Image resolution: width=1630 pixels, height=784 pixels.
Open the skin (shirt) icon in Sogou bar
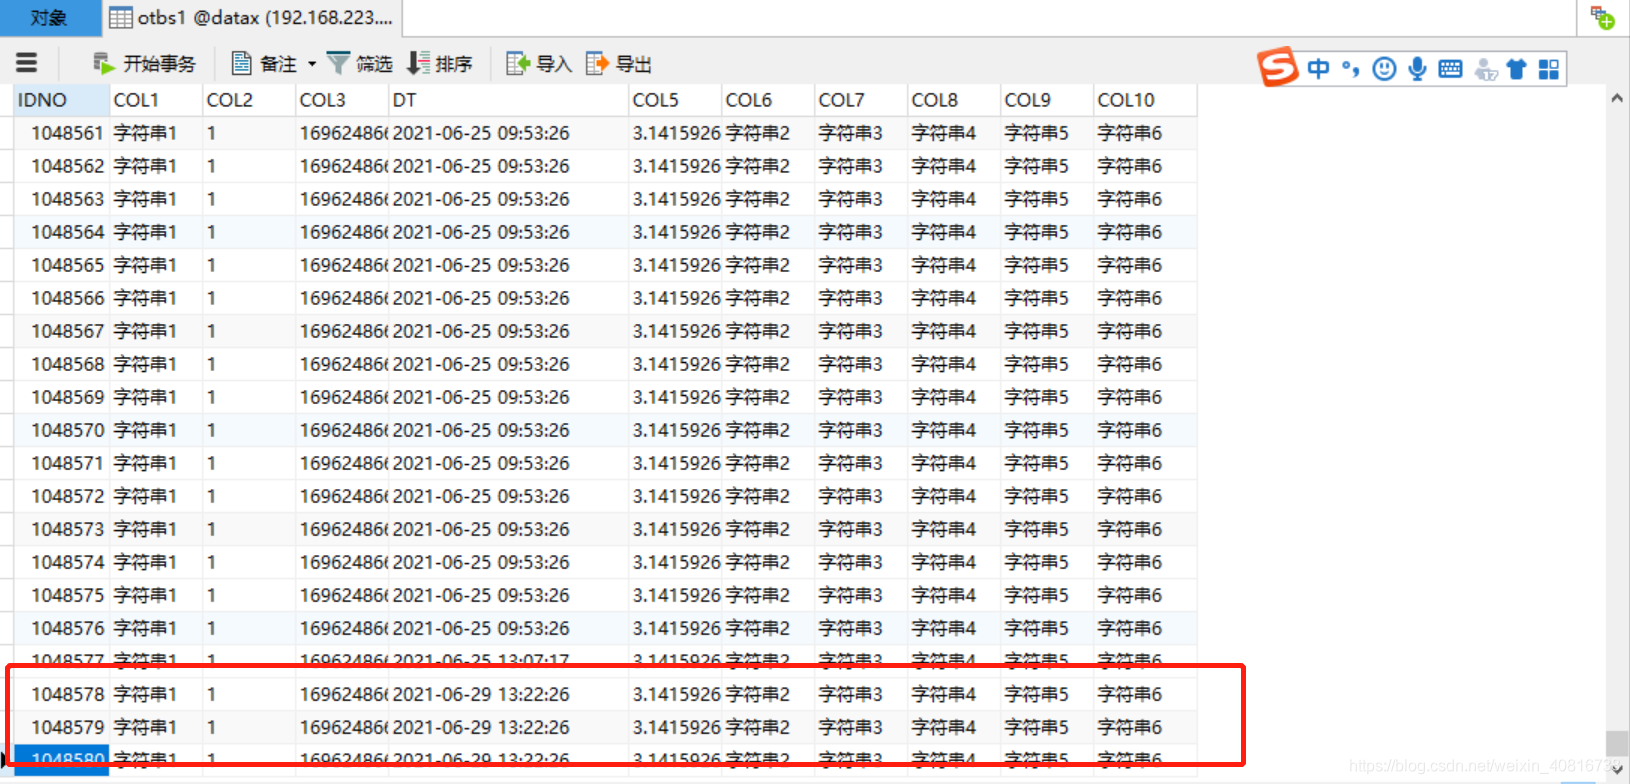pos(1517,68)
